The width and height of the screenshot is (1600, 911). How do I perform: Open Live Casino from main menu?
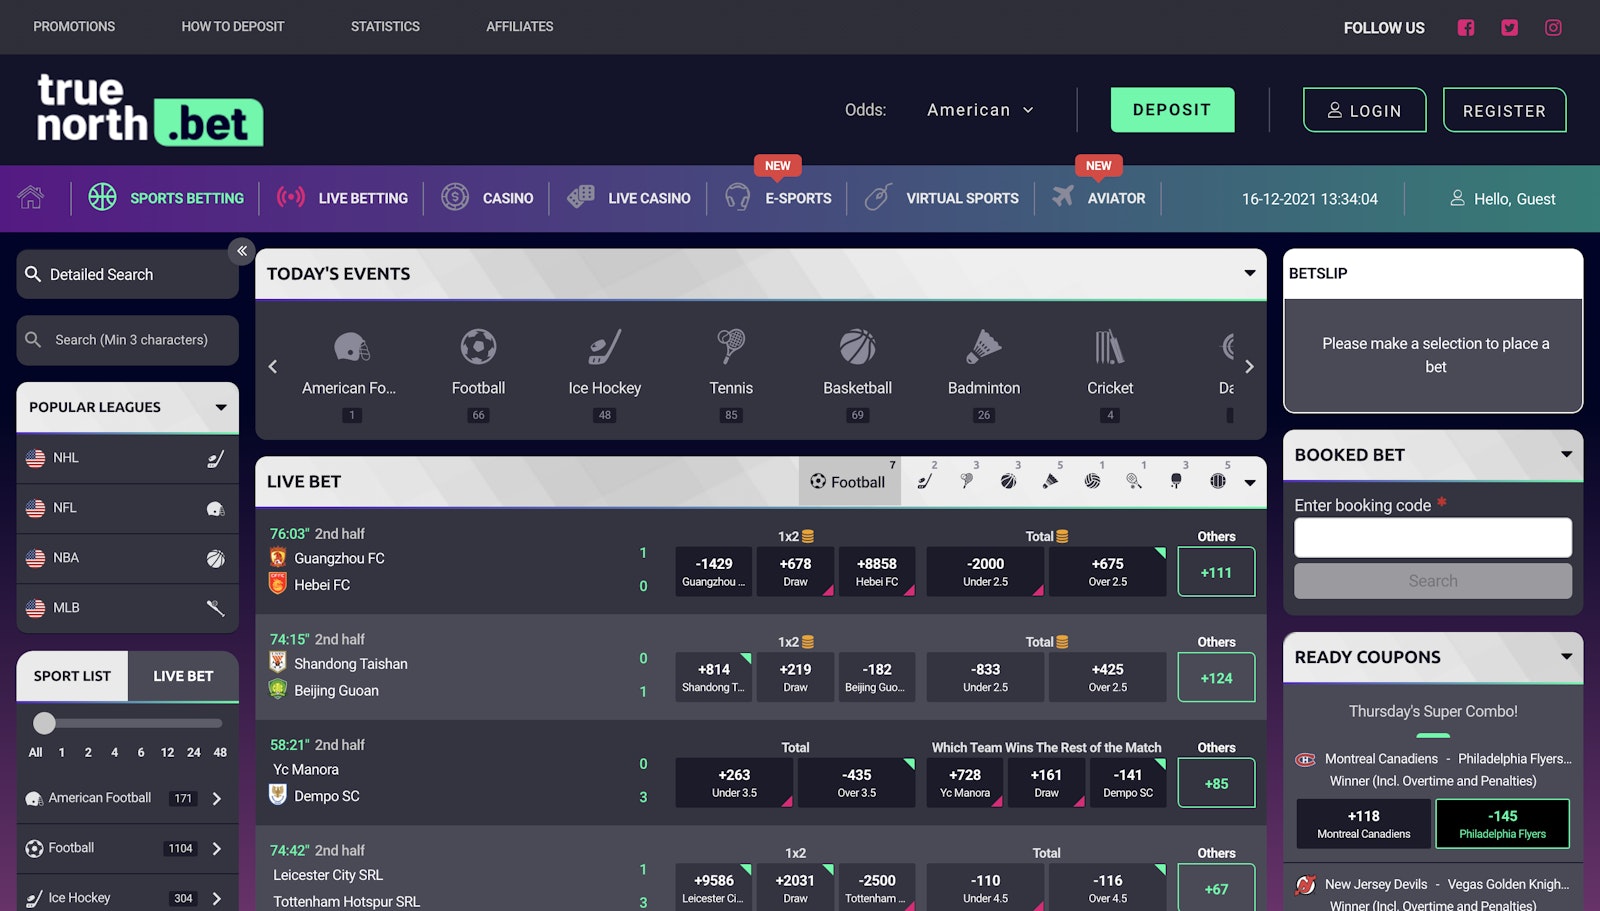(x=629, y=198)
